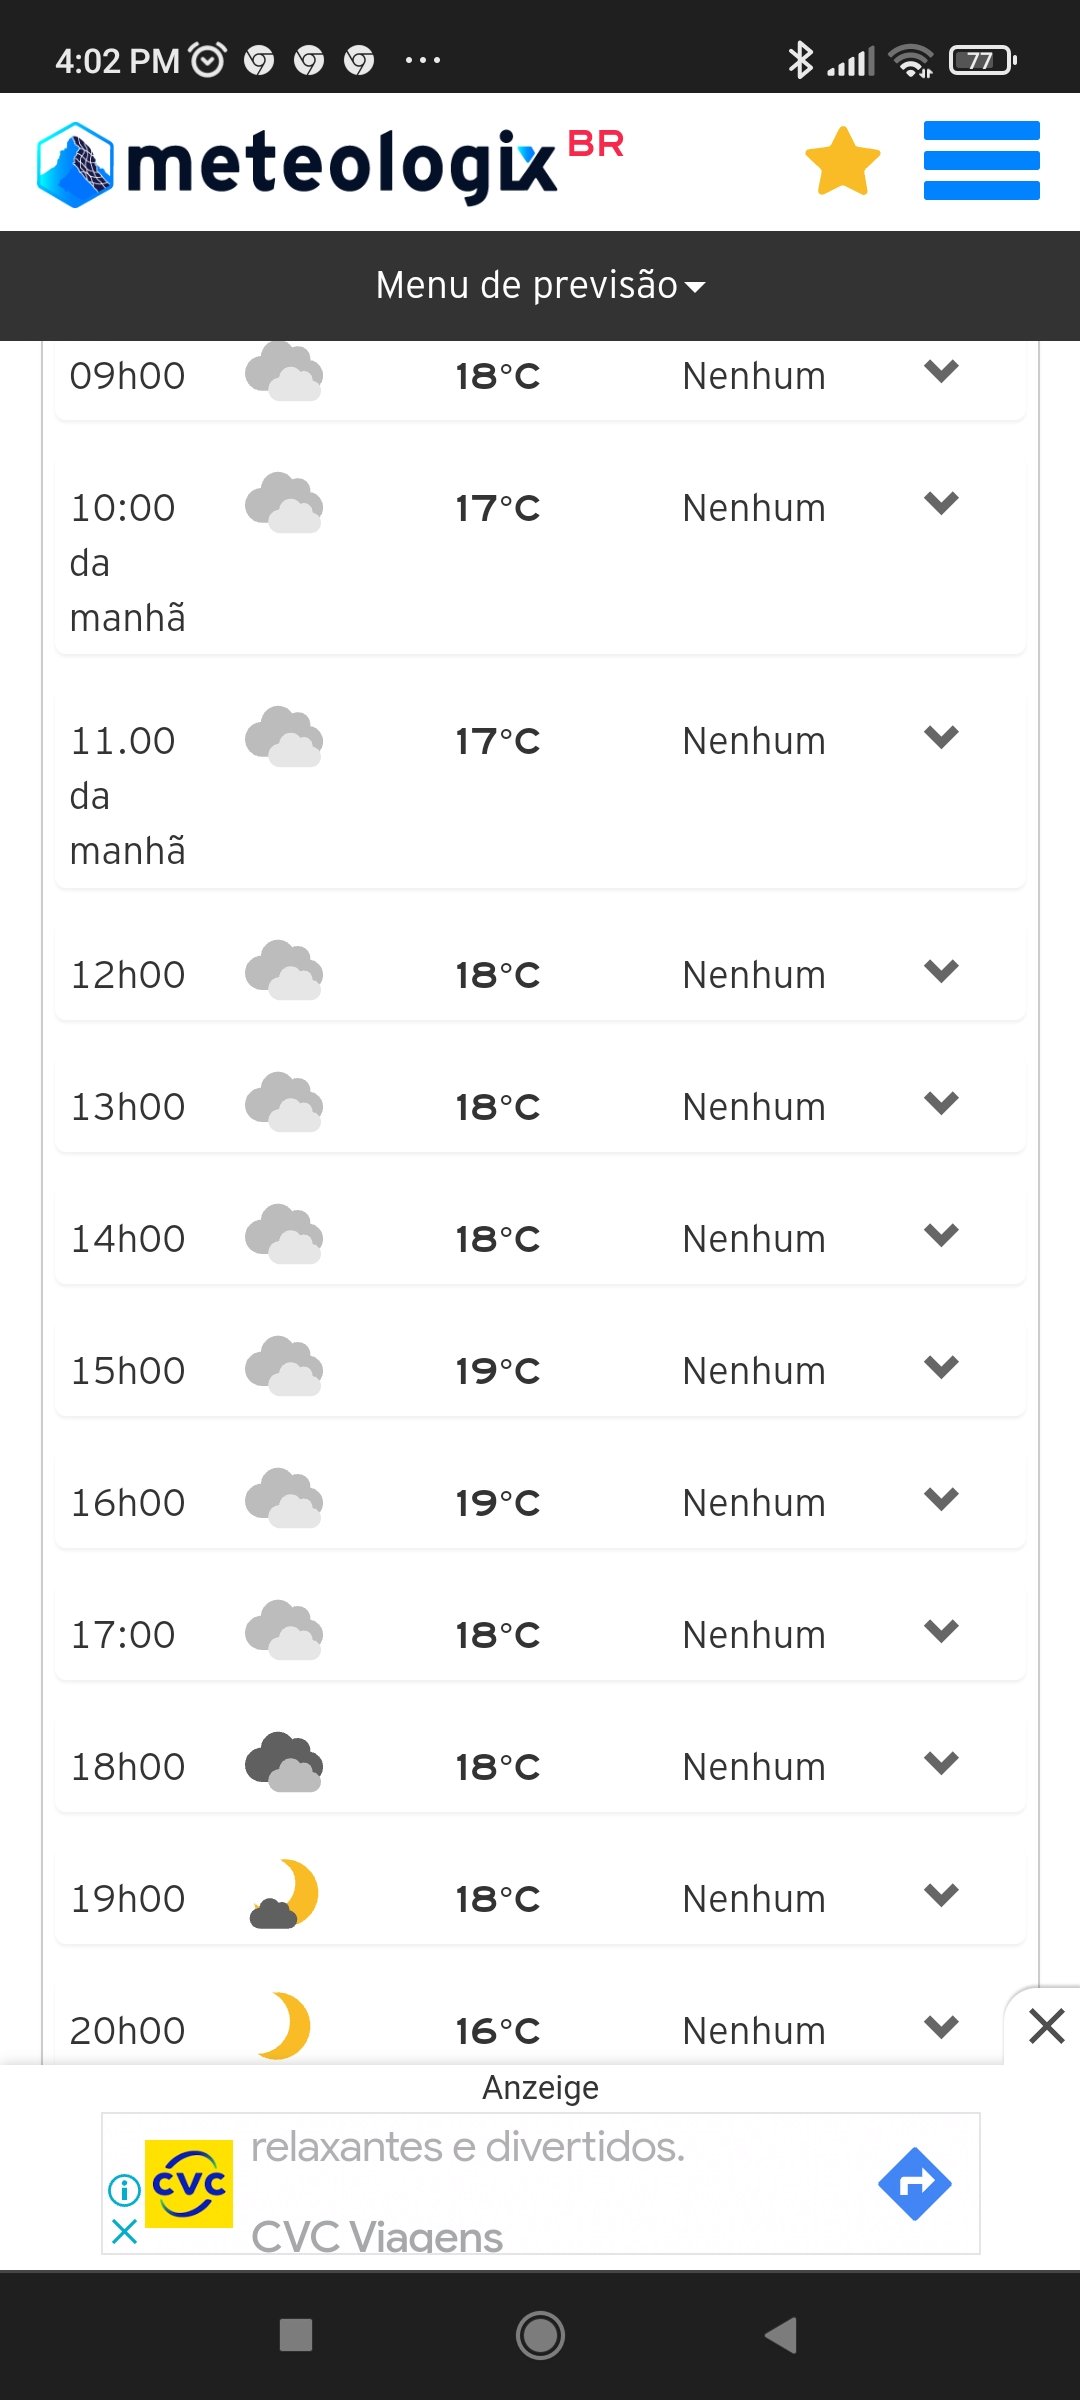Expand the 12h00 forecast row
This screenshot has width=1080, height=2400.
click(941, 971)
